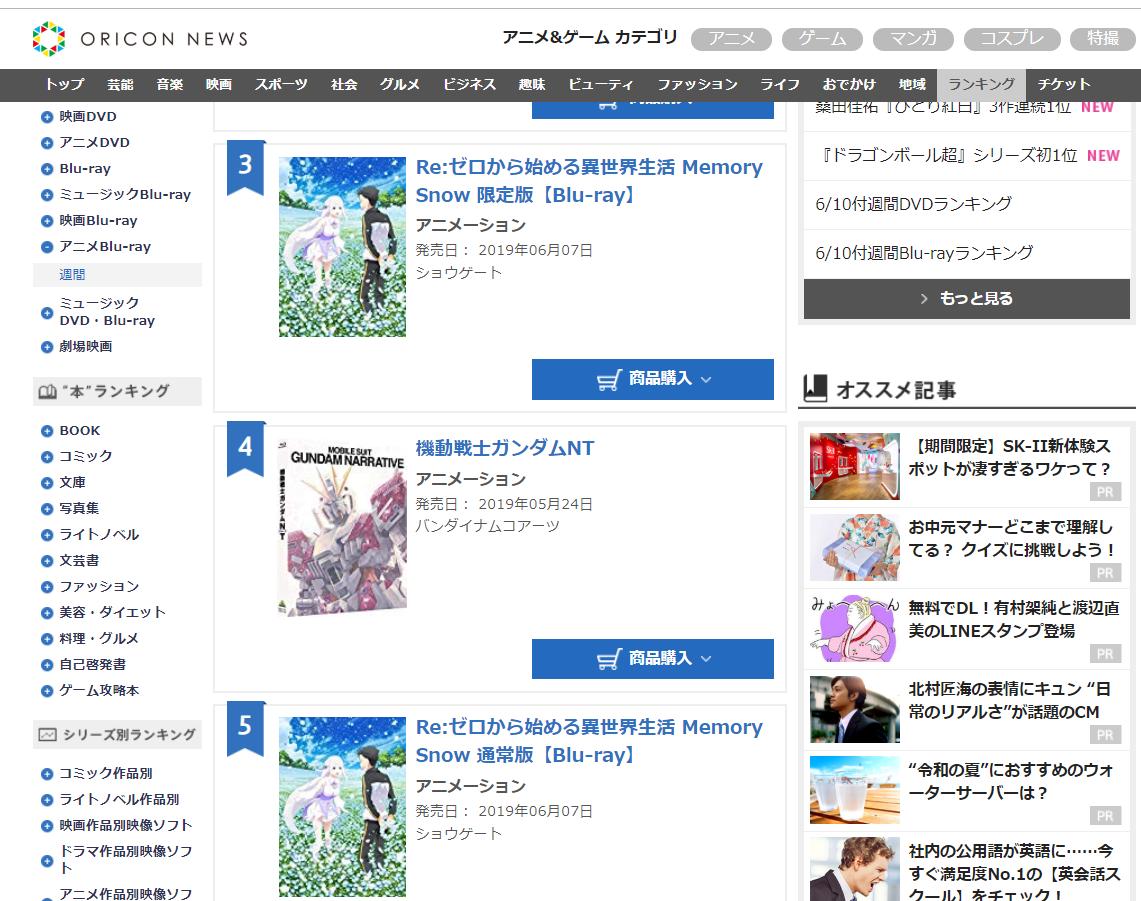
Task: Open the 商品購入 dropdown for Gundam NT
Action: [653, 659]
